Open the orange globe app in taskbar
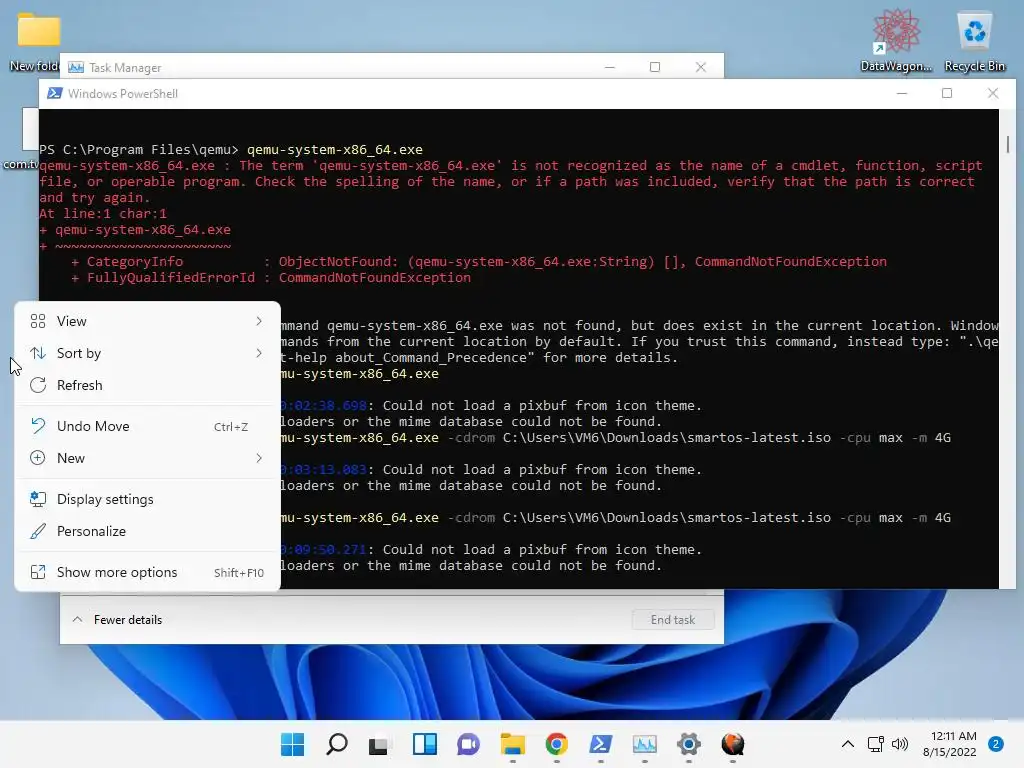This screenshot has height=768, width=1024. click(733, 744)
